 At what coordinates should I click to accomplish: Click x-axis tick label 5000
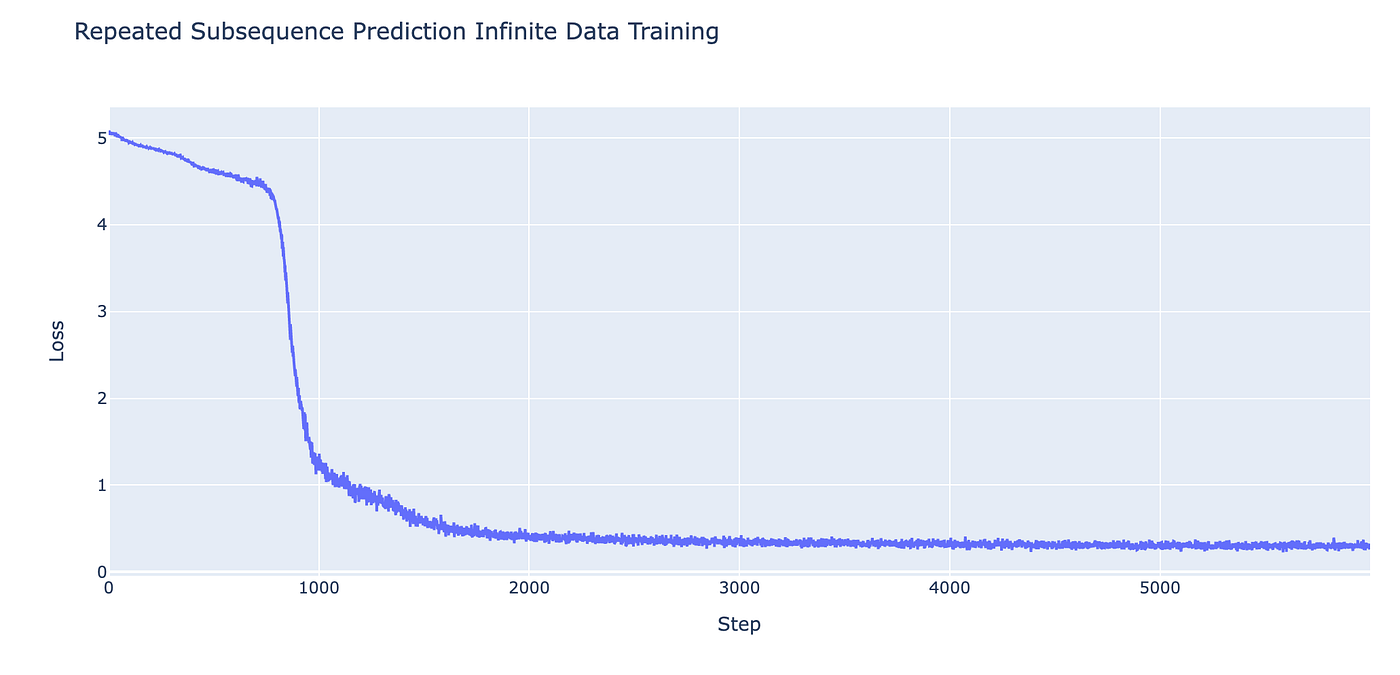(1160, 588)
